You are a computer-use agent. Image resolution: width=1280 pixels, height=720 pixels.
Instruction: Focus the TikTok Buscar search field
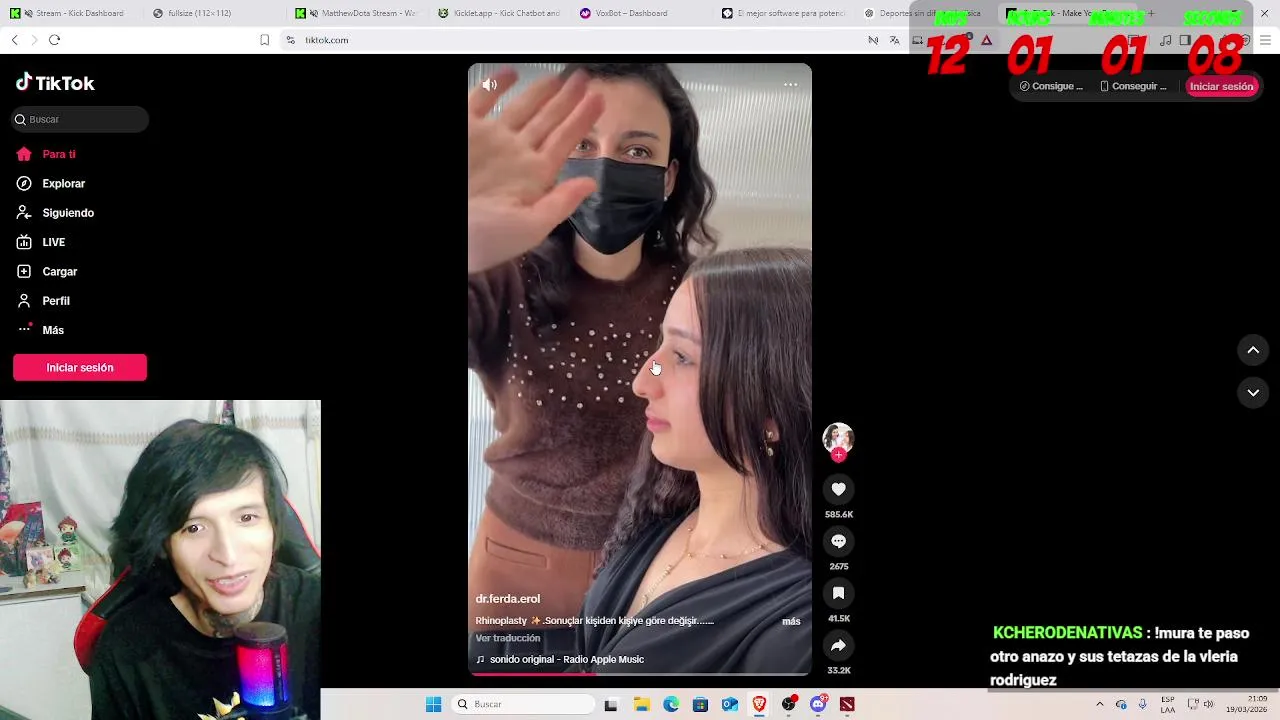point(80,119)
